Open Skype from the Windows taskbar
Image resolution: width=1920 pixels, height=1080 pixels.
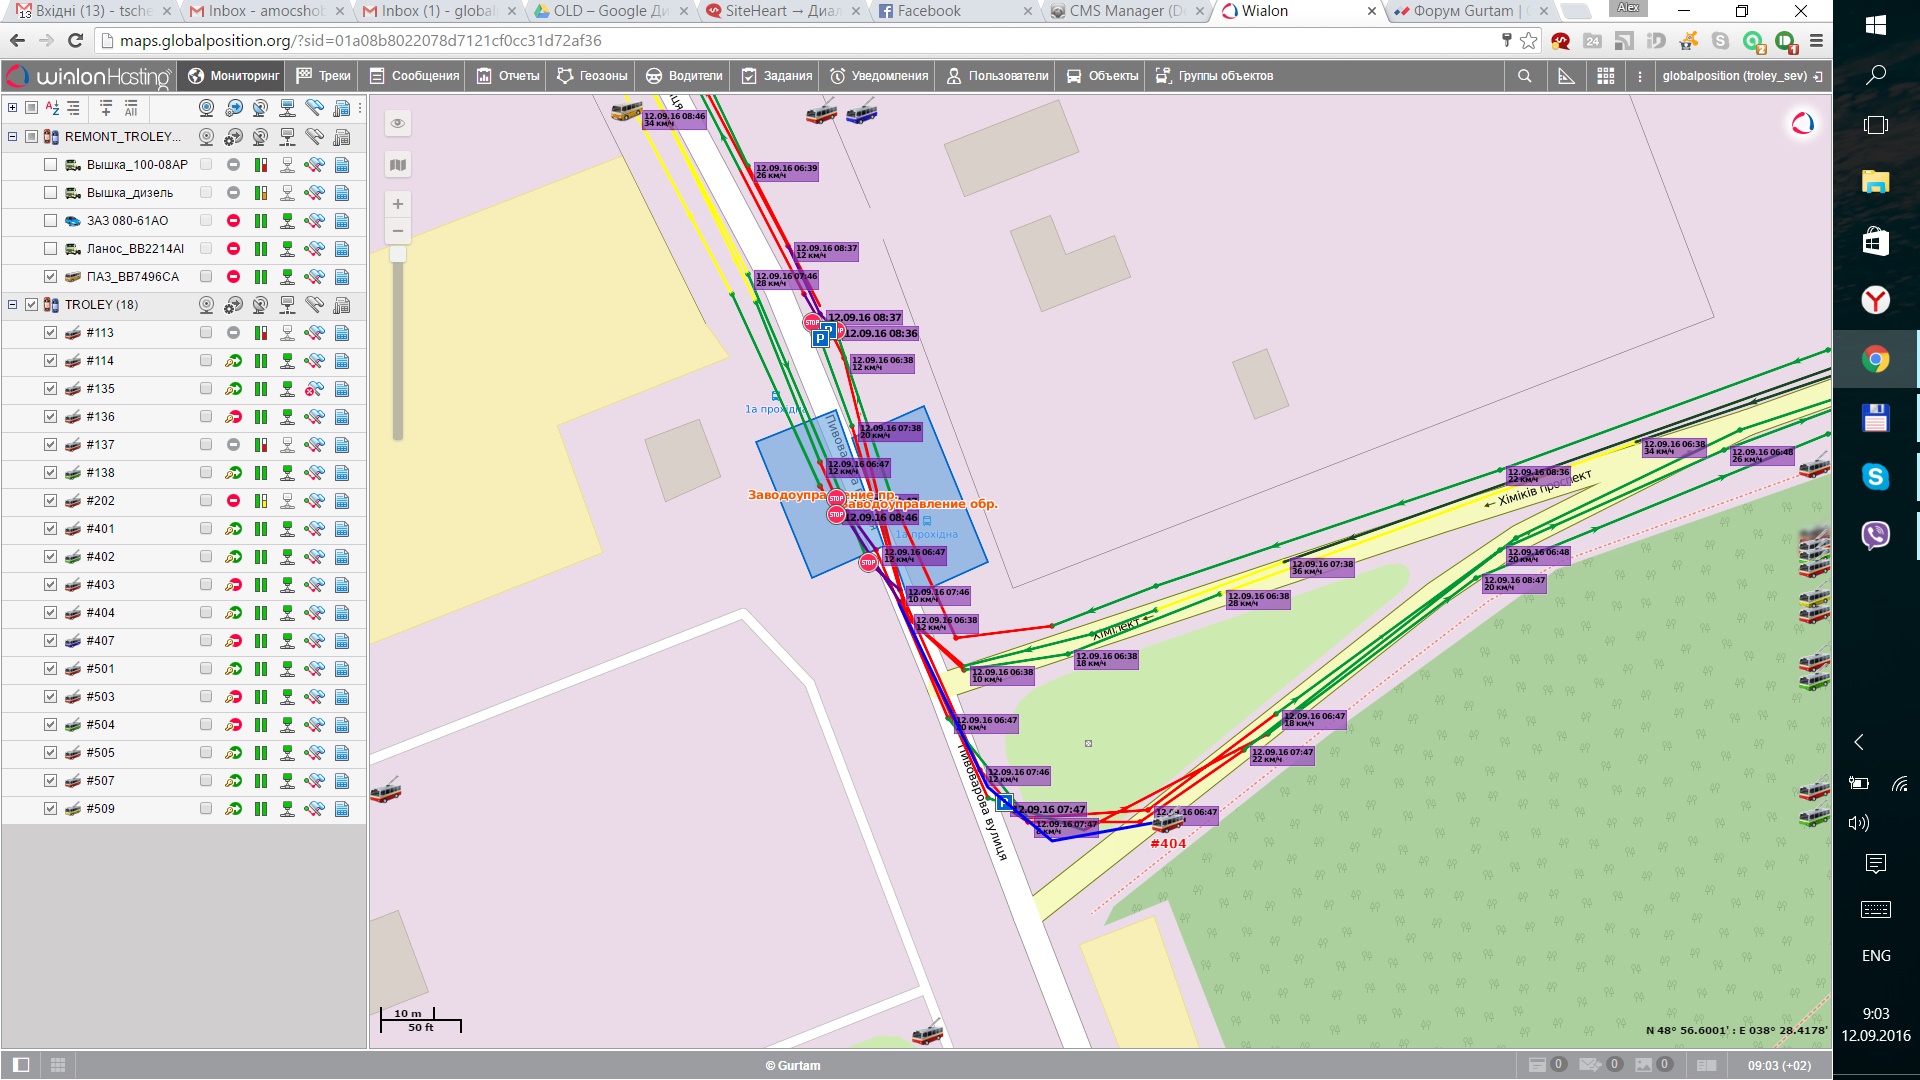(1875, 477)
